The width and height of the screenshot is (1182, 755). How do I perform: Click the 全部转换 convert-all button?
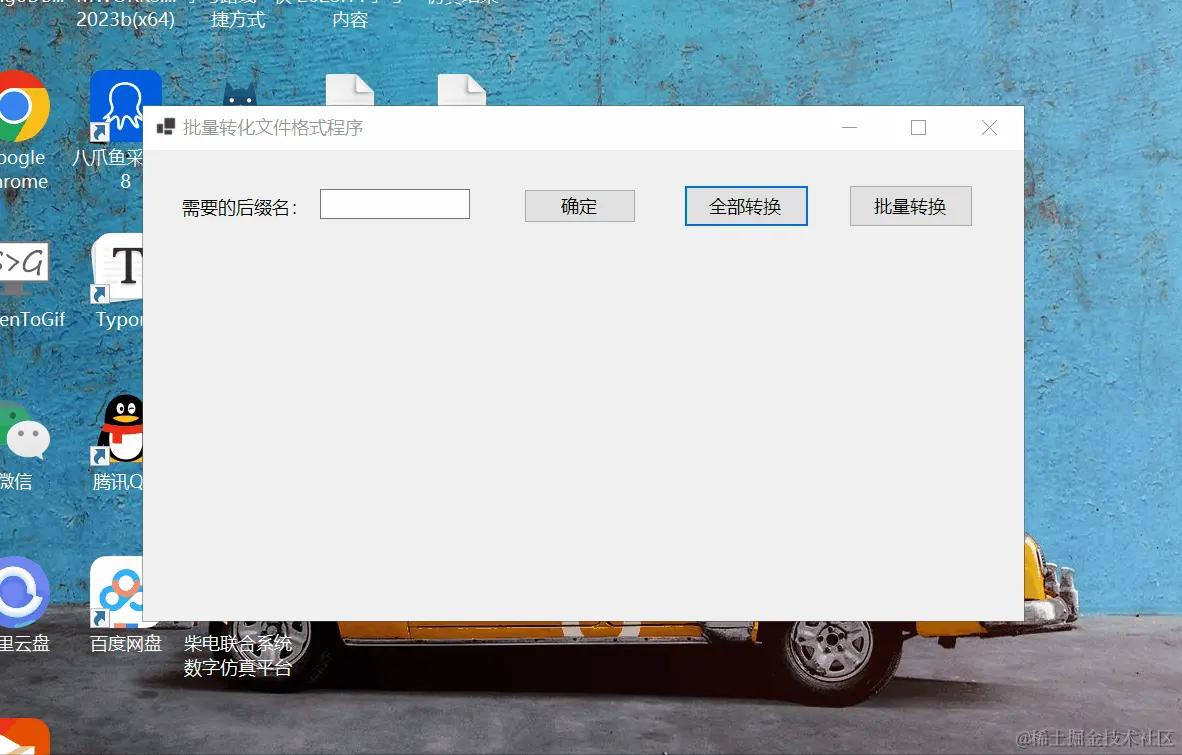[746, 206]
